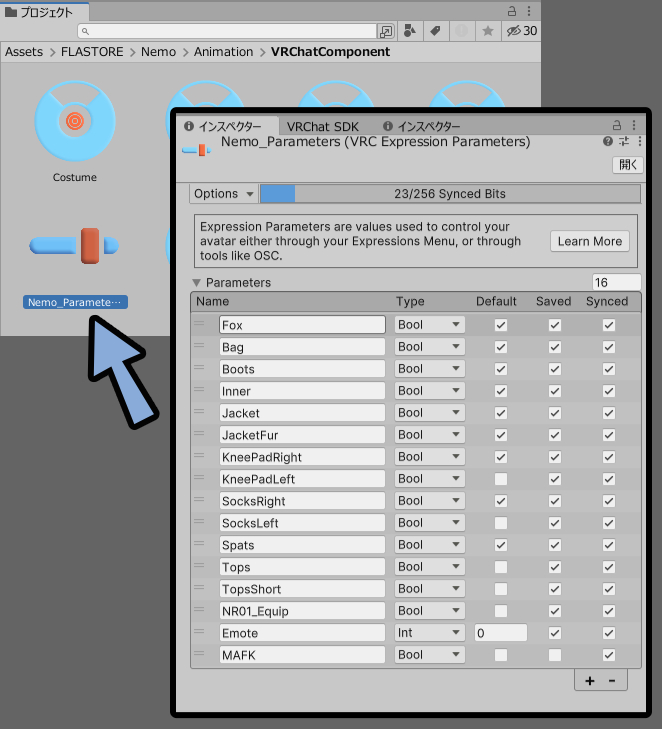Toggle hidden packages visibility icon showing 30
Image resolution: width=662 pixels, height=729 pixels.
(522, 31)
